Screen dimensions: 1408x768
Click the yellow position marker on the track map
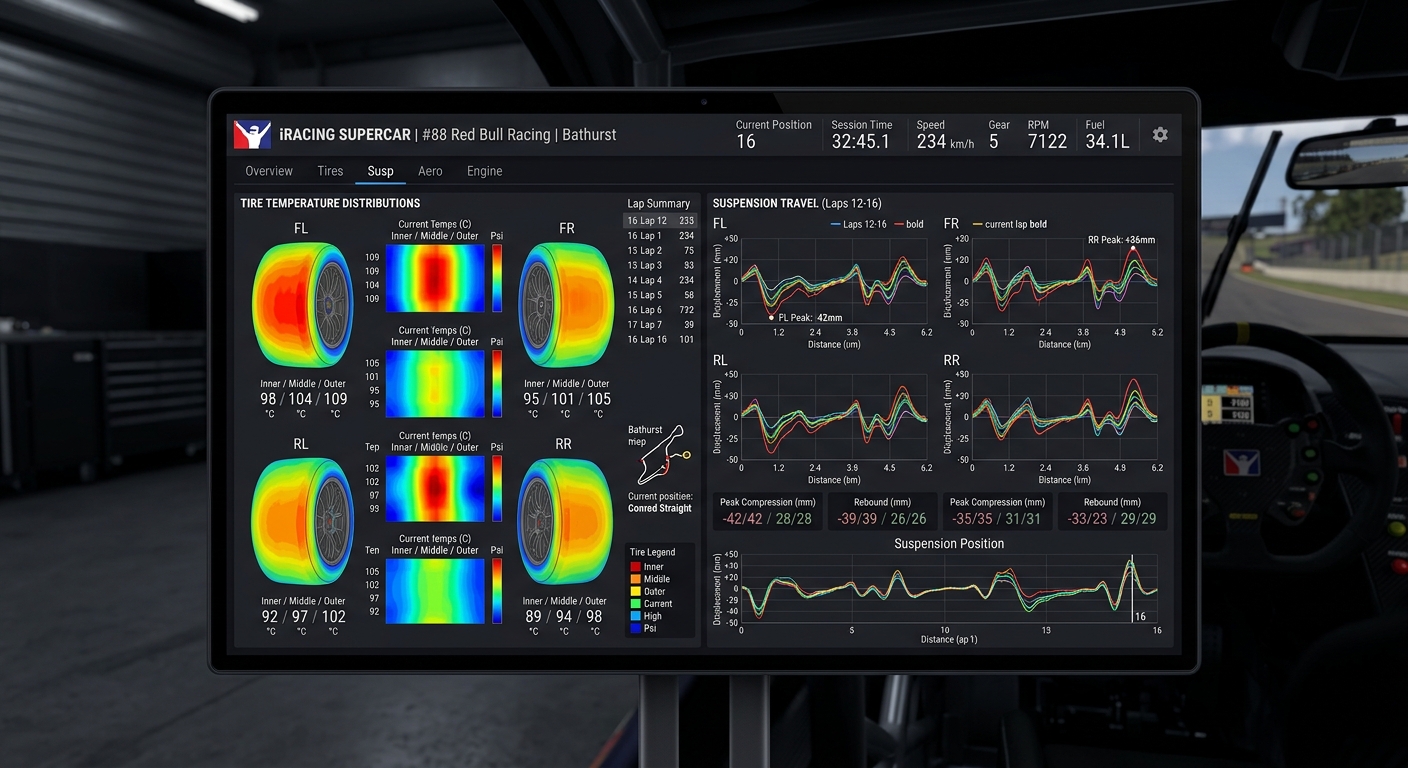(686, 455)
